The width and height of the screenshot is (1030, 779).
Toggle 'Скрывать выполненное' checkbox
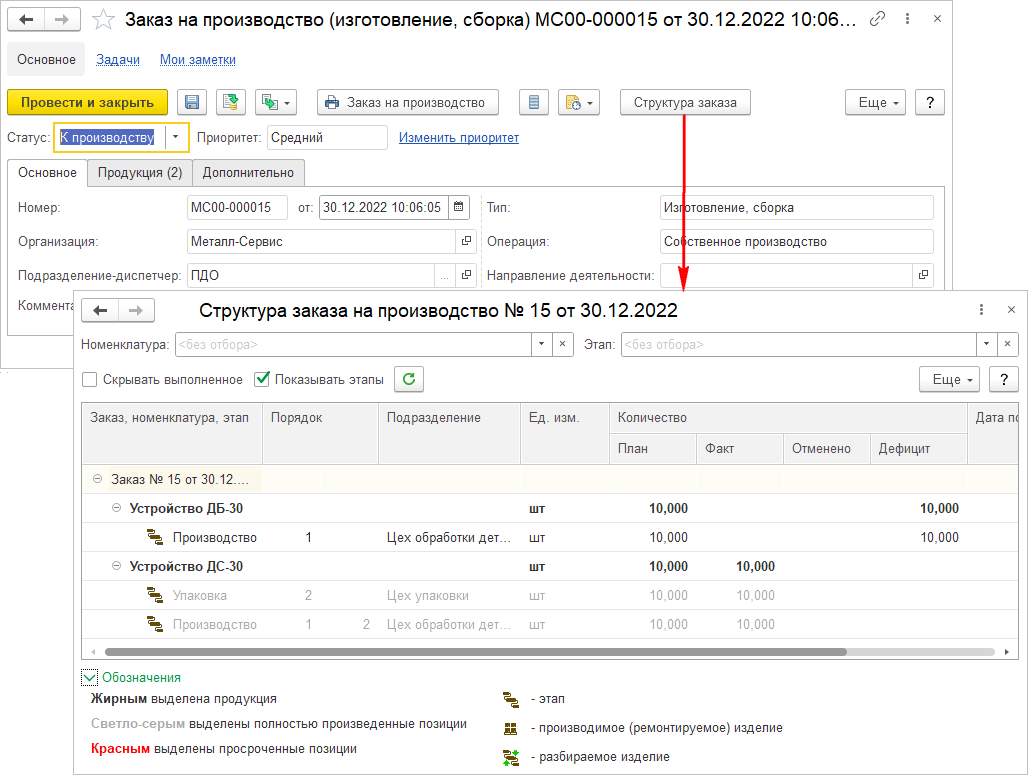(90, 380)
